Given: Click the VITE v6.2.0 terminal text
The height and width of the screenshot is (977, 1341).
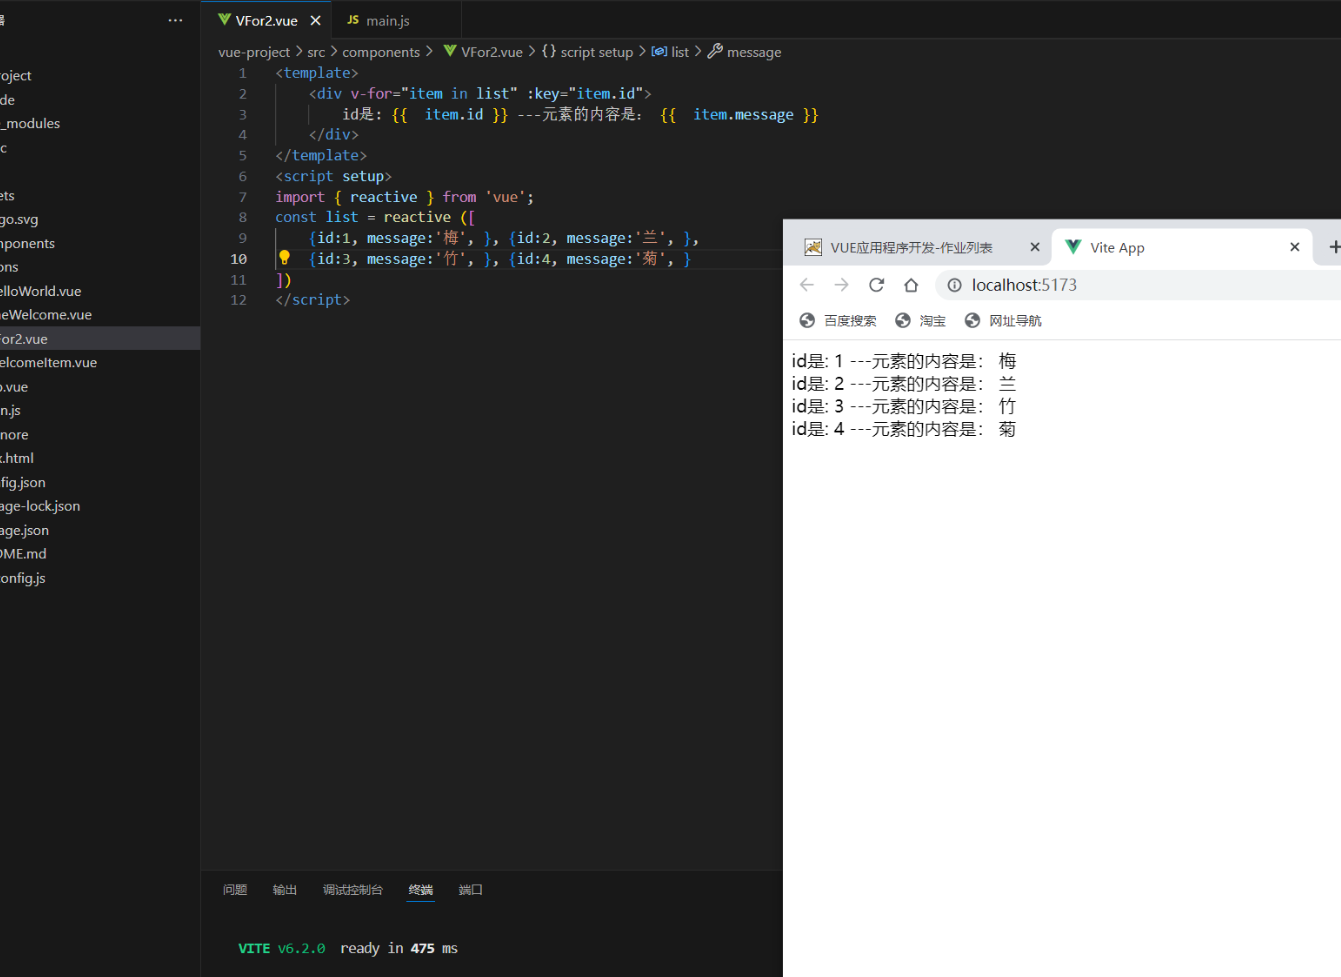Looking at the screenshot, I should coord(282,948).
